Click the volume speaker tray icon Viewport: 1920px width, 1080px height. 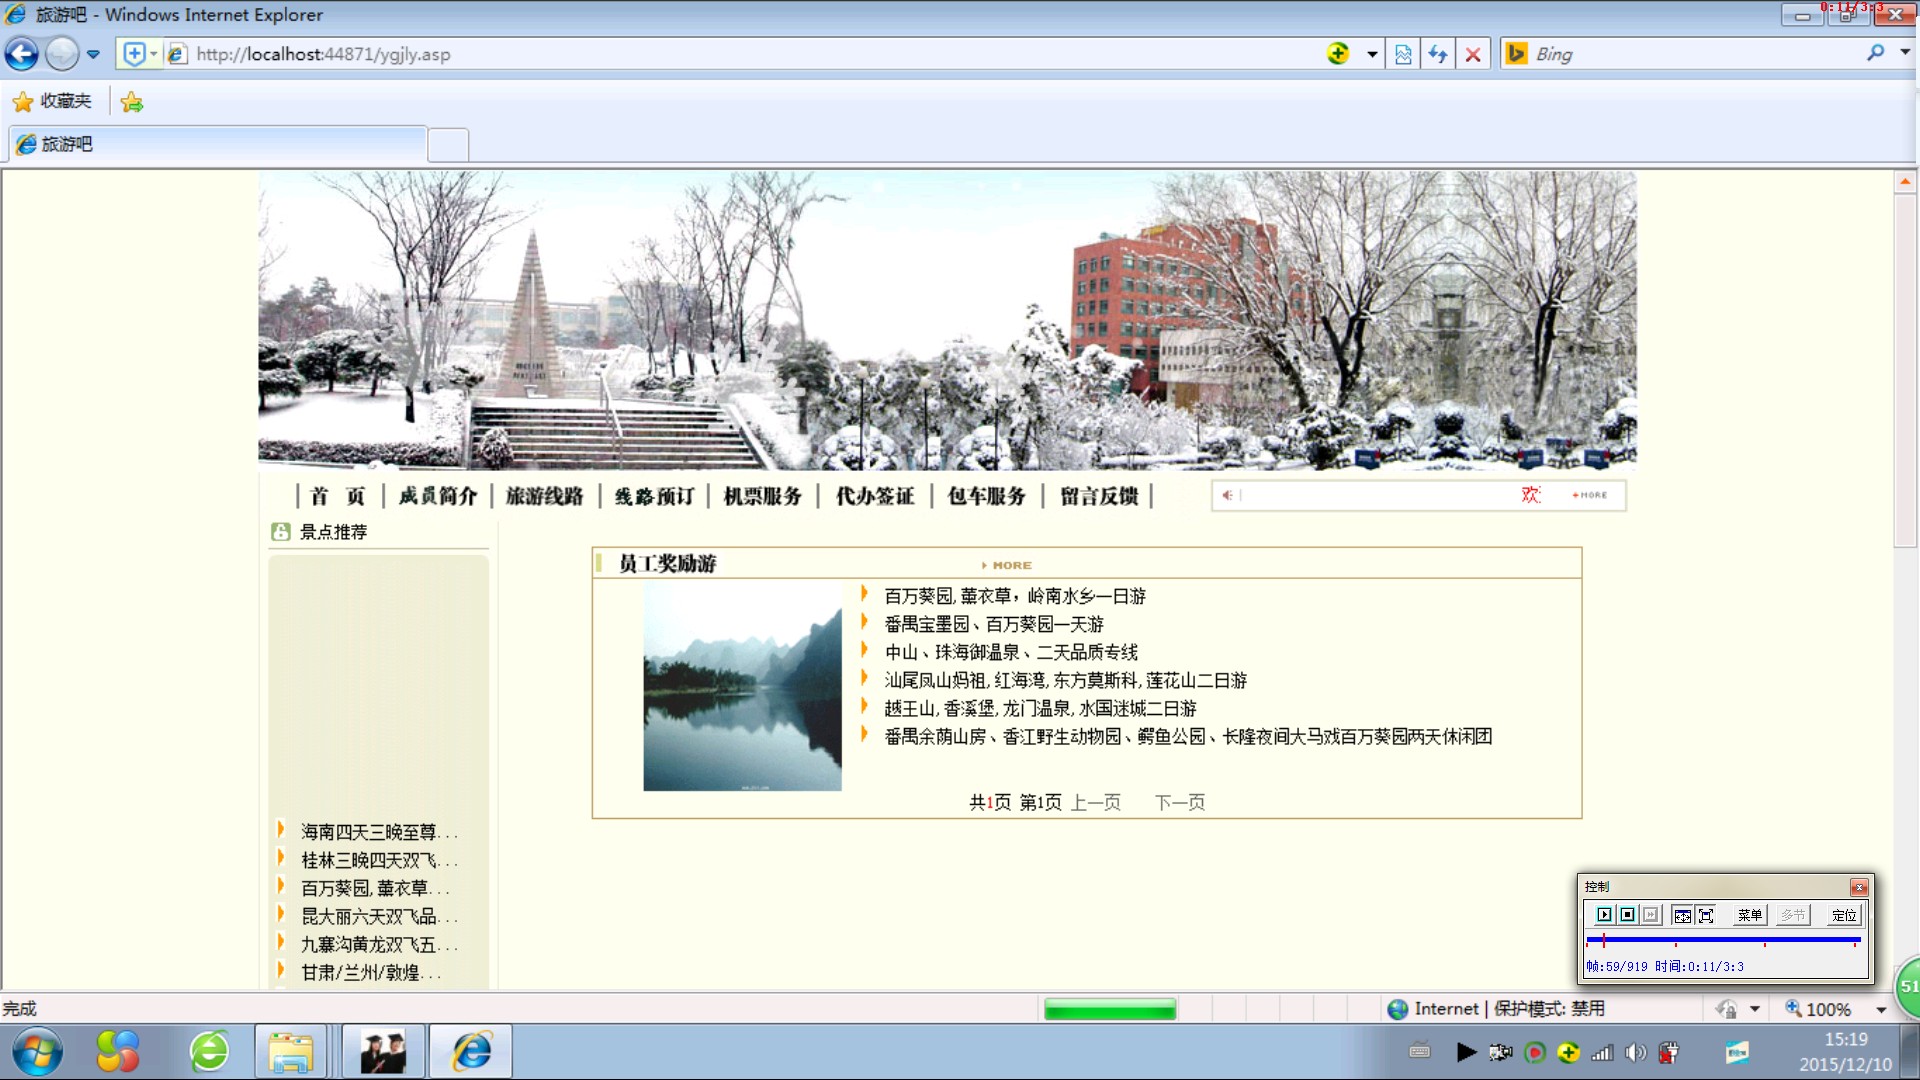(x=1636, y=1052)
